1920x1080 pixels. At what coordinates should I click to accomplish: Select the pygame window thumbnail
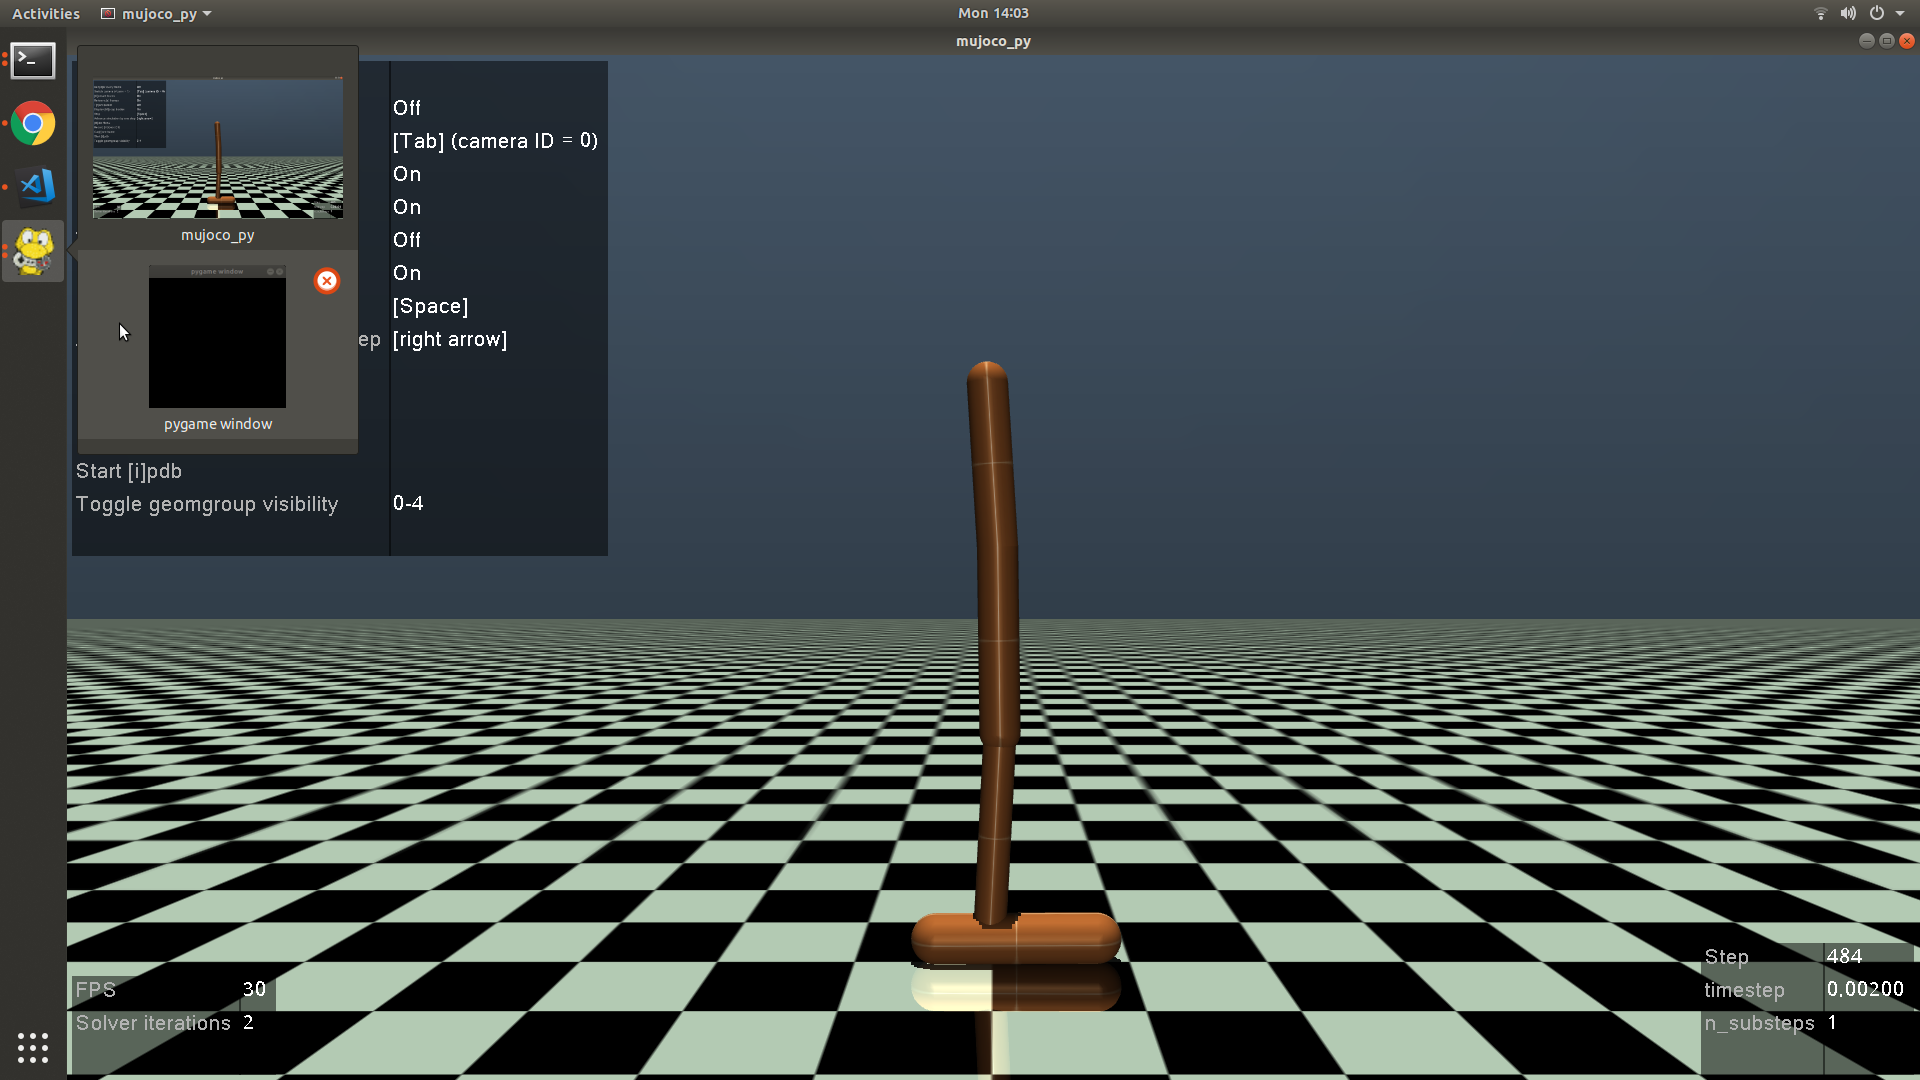[x=217, y=337]
